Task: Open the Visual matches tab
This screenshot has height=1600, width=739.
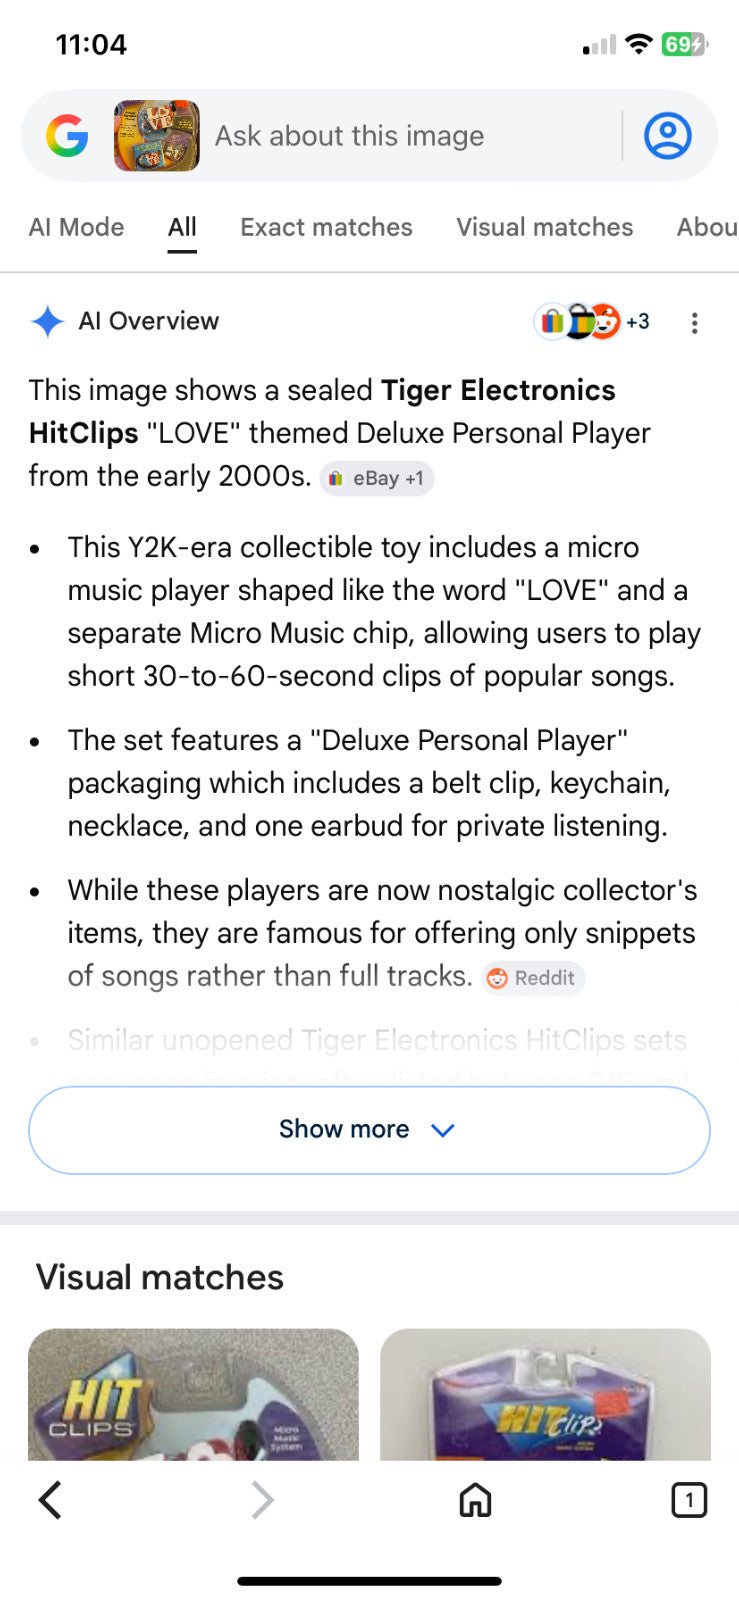Action: (545, 227)
